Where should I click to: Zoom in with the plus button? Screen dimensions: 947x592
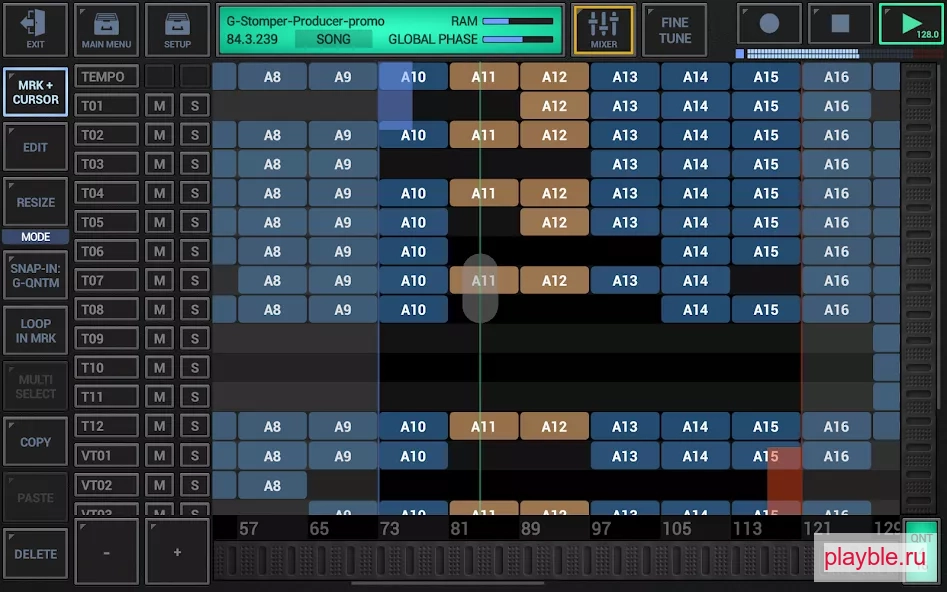(177, 552)
